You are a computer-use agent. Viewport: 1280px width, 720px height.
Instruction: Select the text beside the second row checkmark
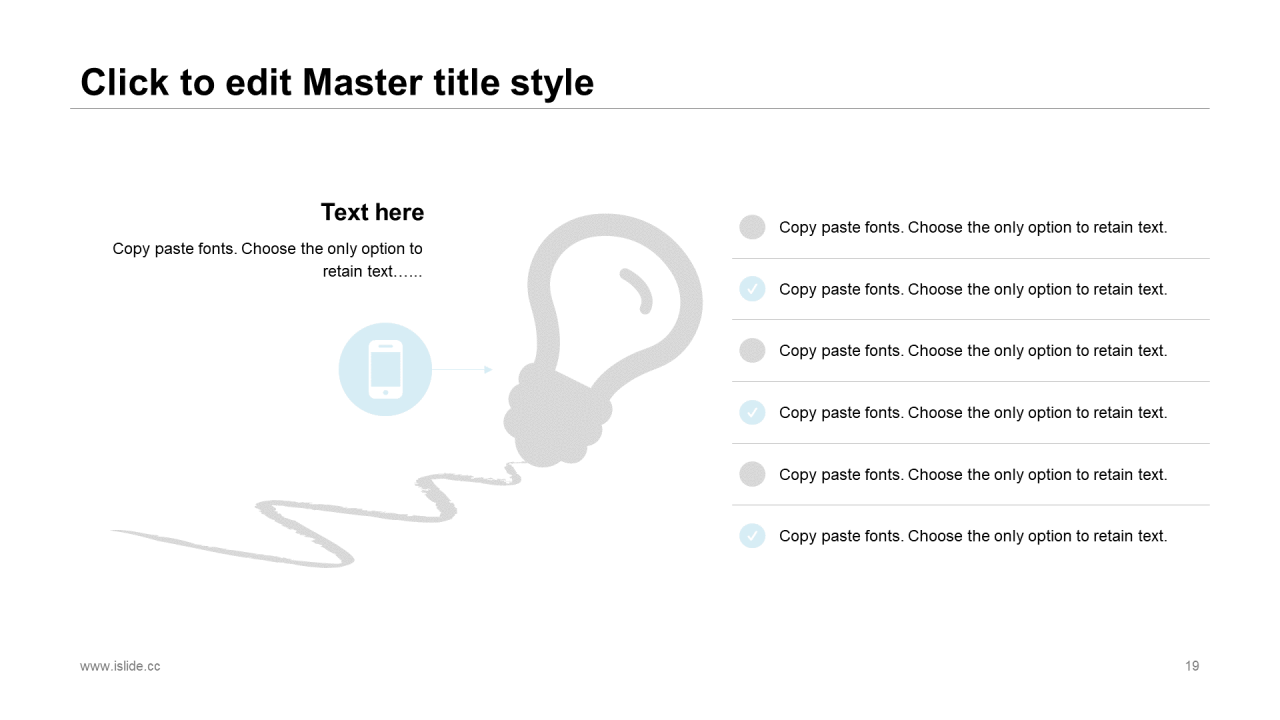973,289
